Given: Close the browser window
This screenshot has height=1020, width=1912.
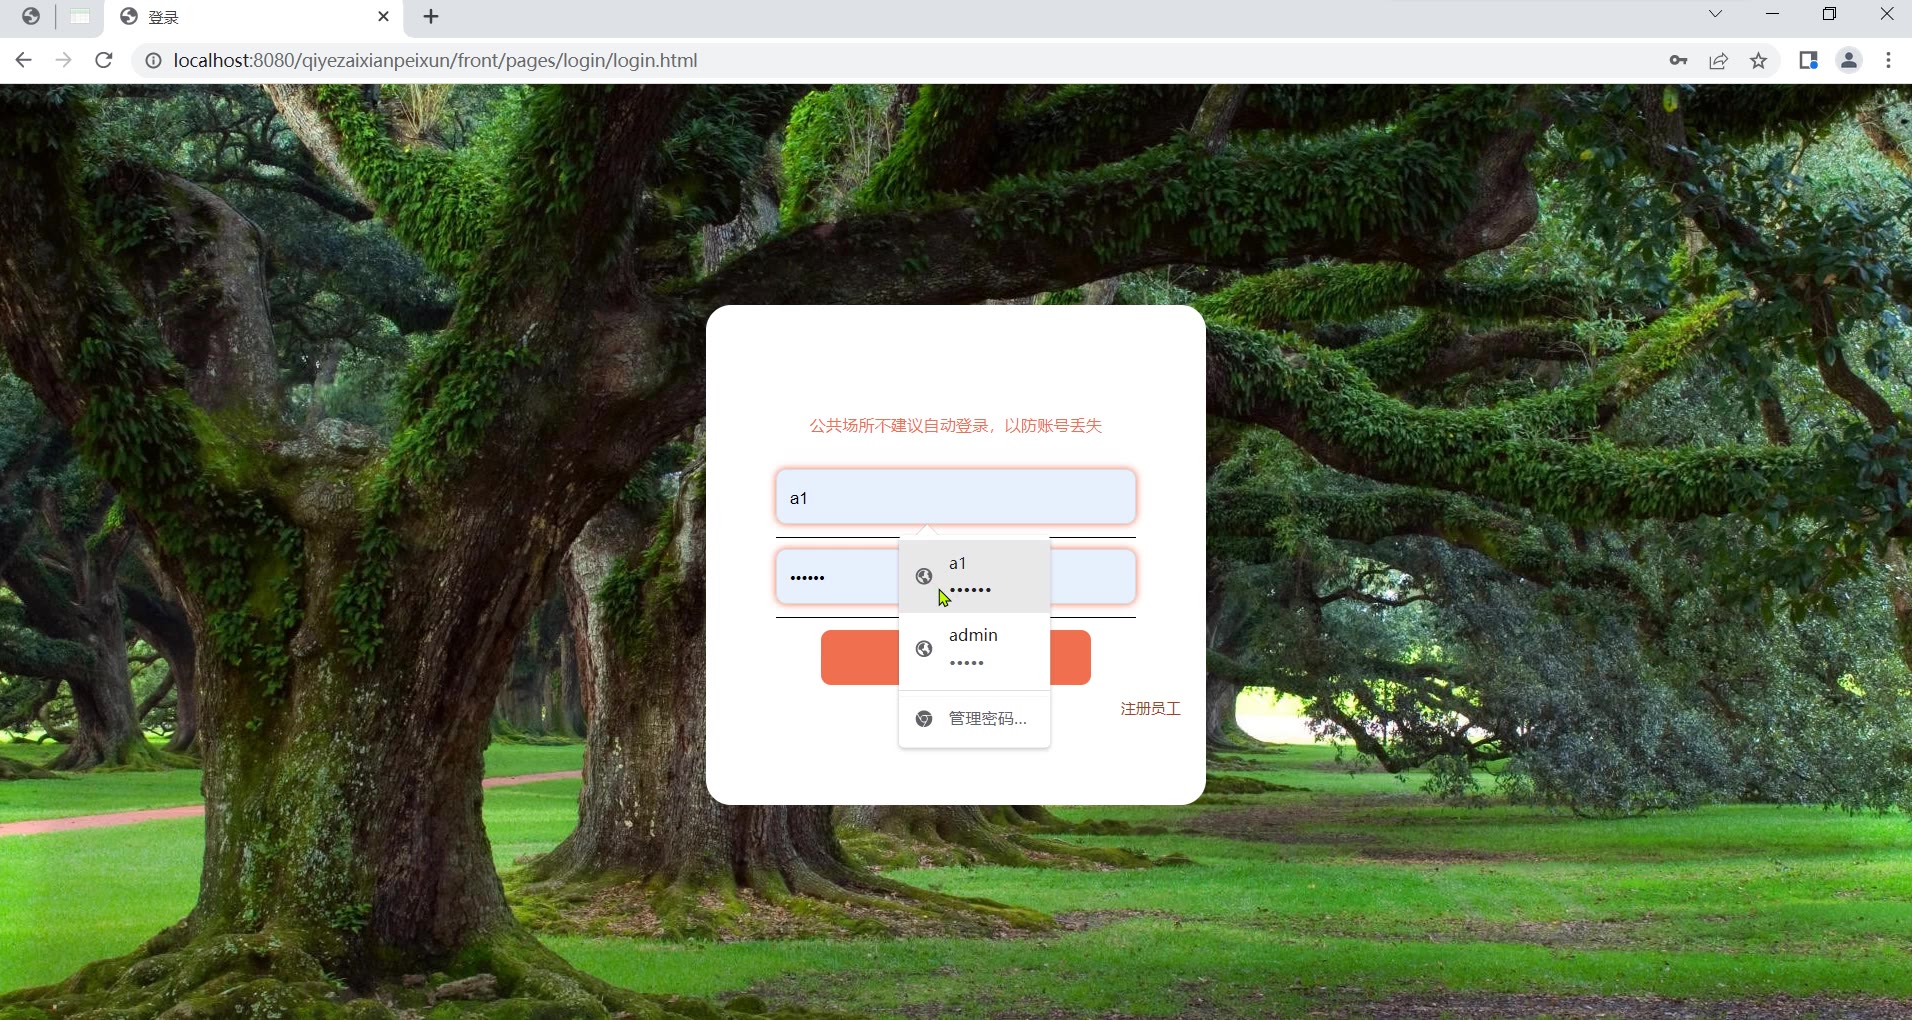Looking at the screenshot, I should tap(1886, 14).
